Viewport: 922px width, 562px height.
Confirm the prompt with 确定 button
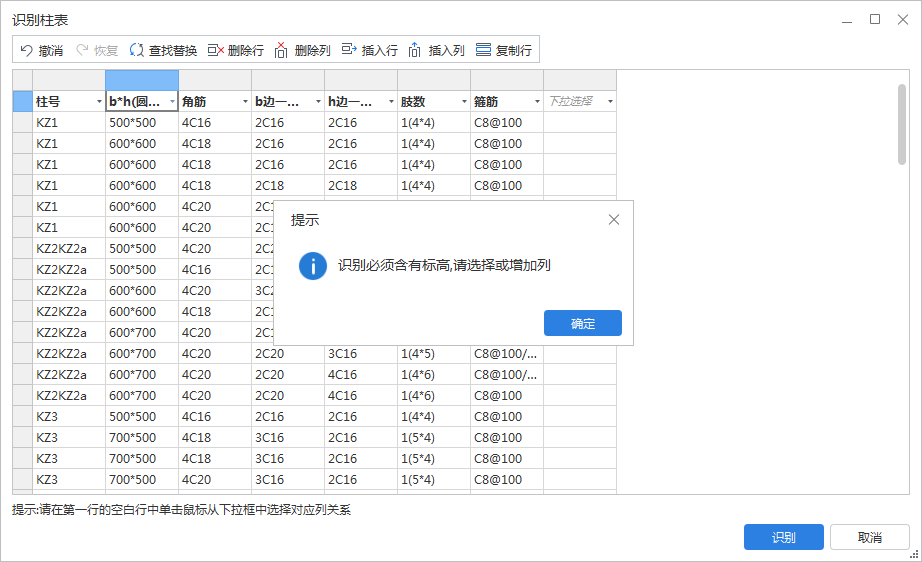click(583, 323)
